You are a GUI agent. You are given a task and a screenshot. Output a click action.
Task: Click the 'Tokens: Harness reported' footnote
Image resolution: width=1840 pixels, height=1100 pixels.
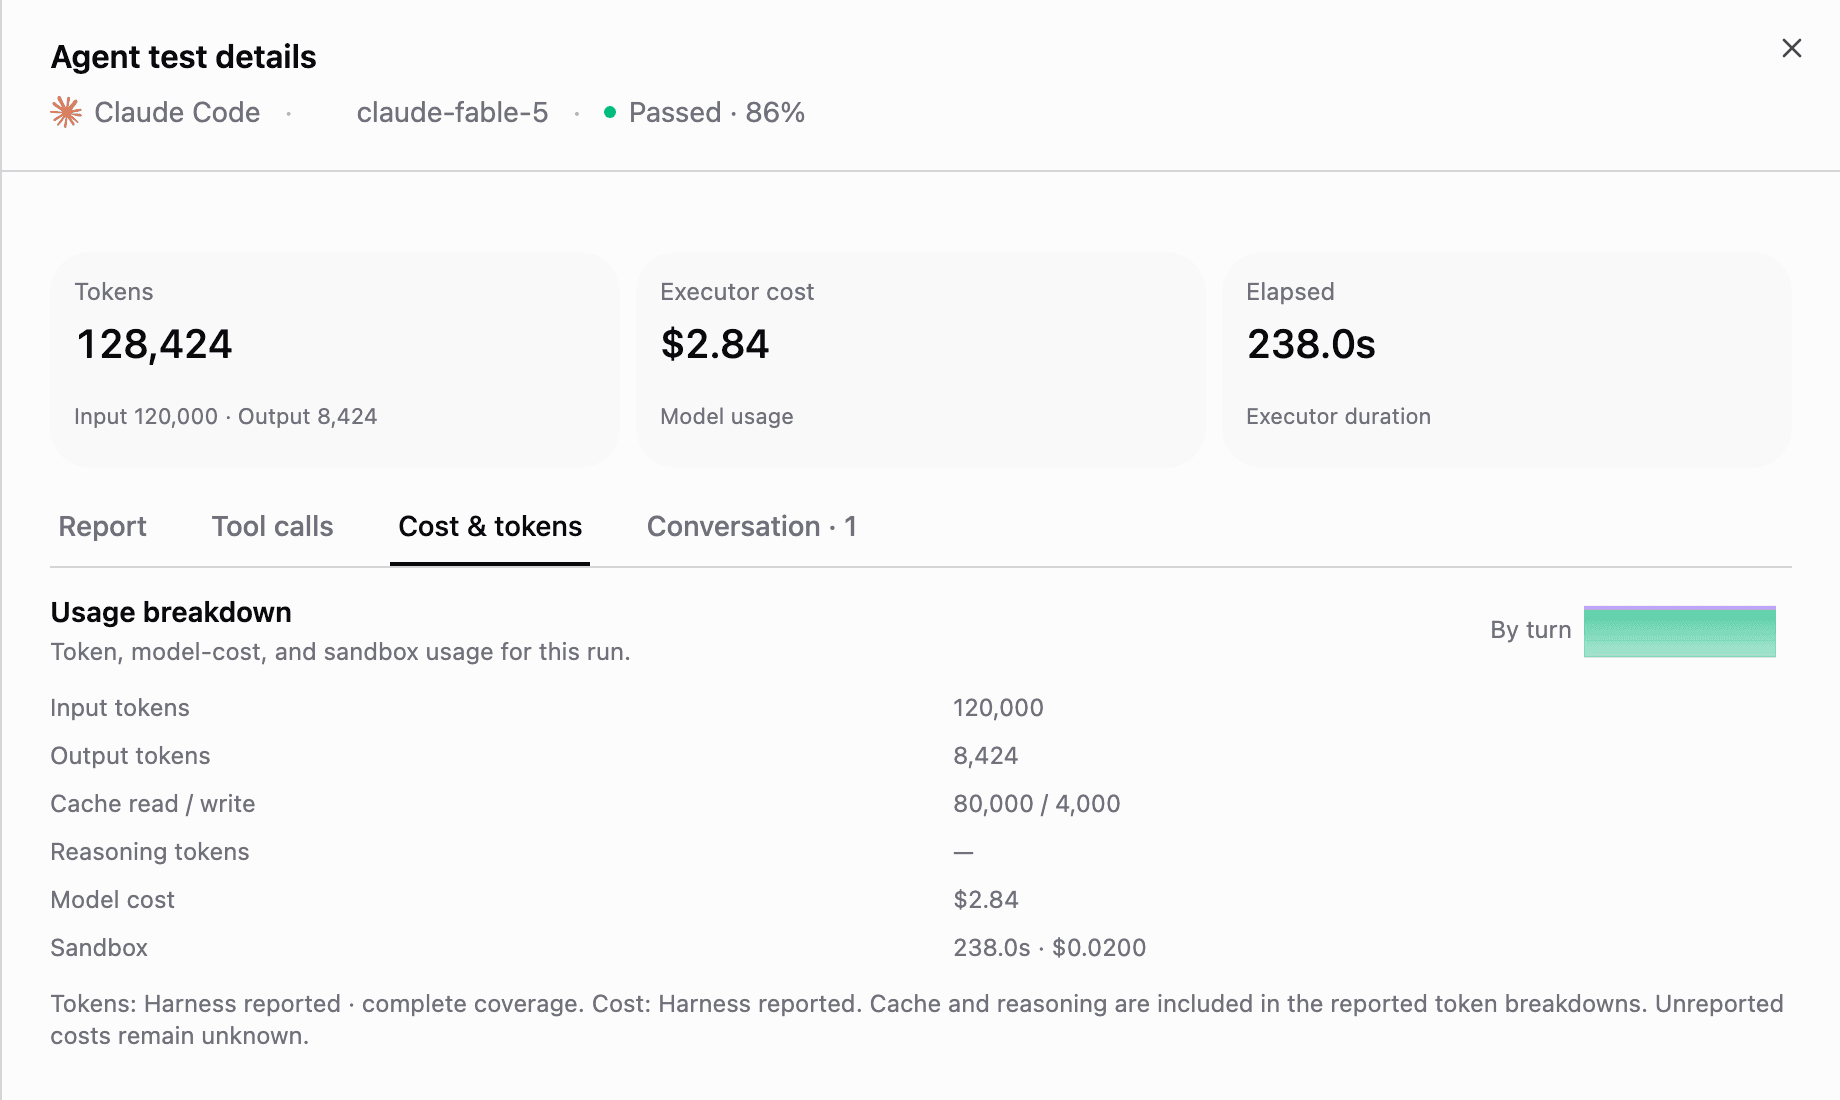(x=917, y=1019)
